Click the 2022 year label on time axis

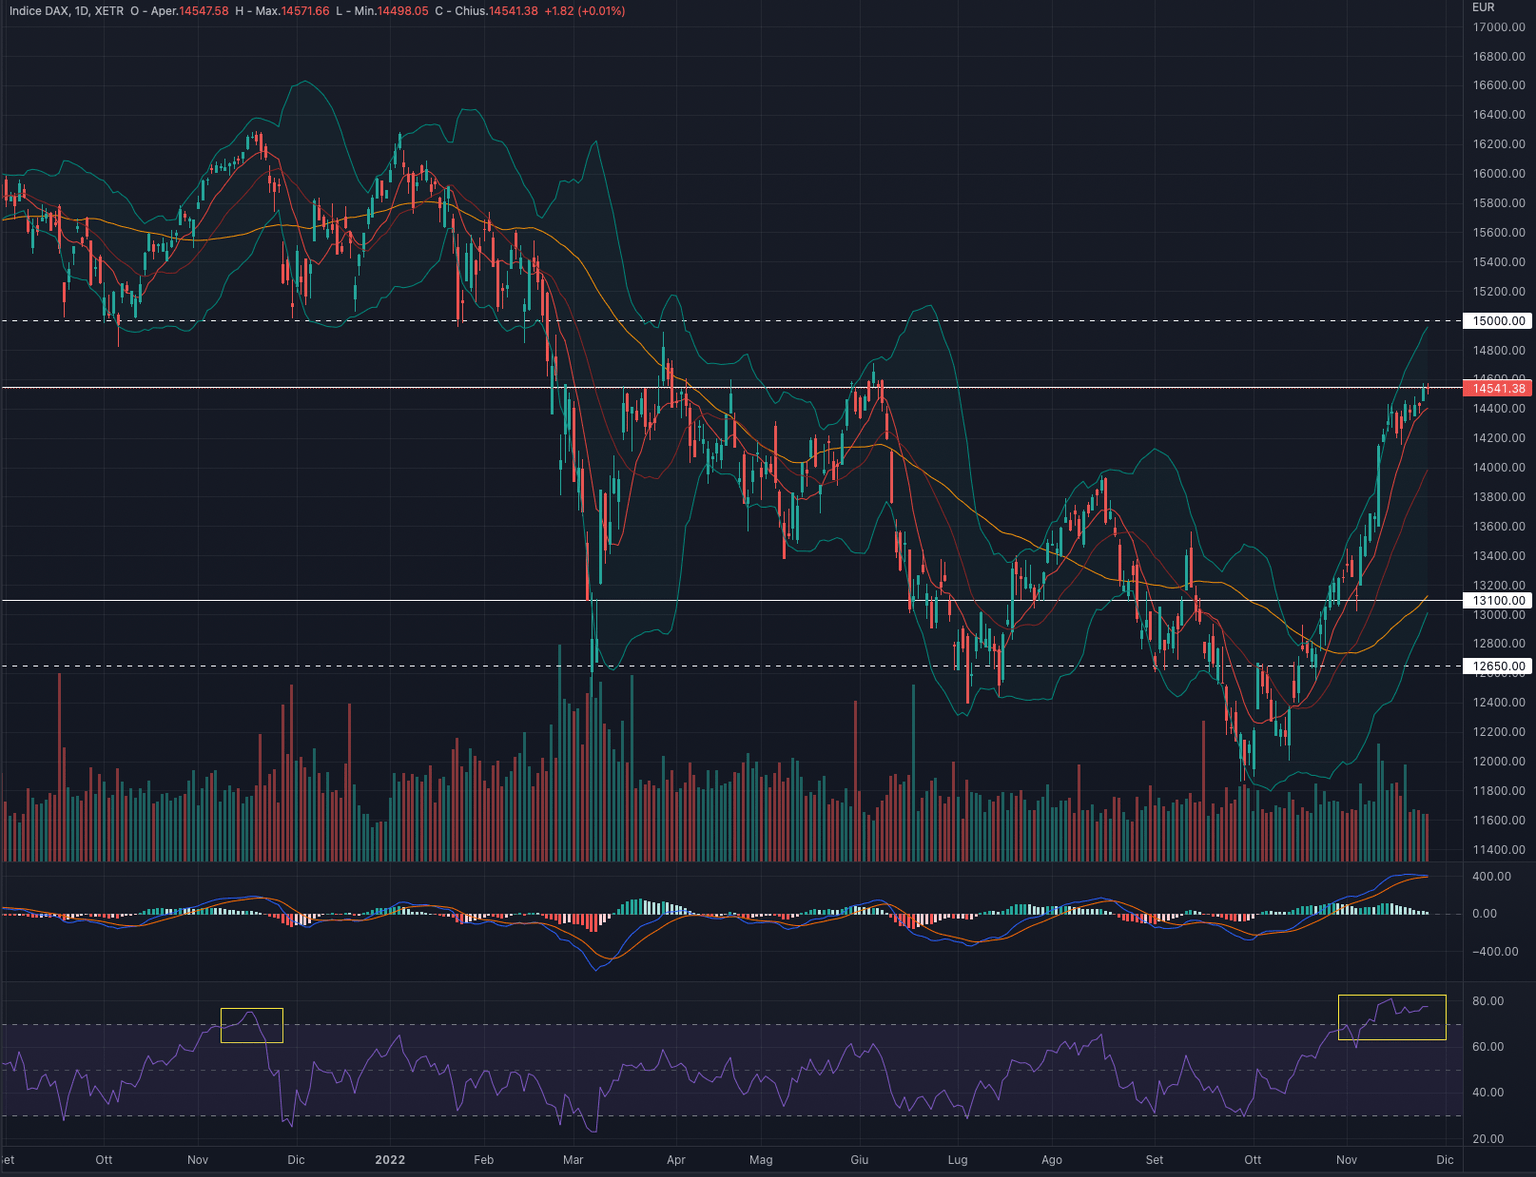390,1160
